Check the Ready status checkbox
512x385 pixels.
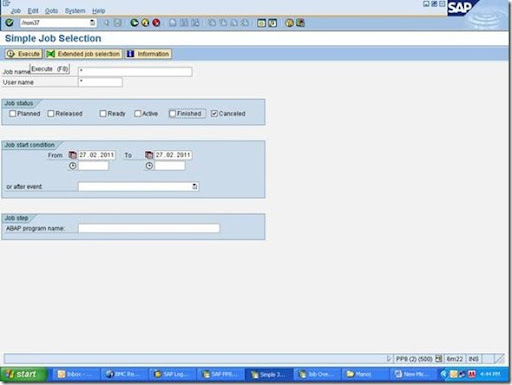(103, 114)
